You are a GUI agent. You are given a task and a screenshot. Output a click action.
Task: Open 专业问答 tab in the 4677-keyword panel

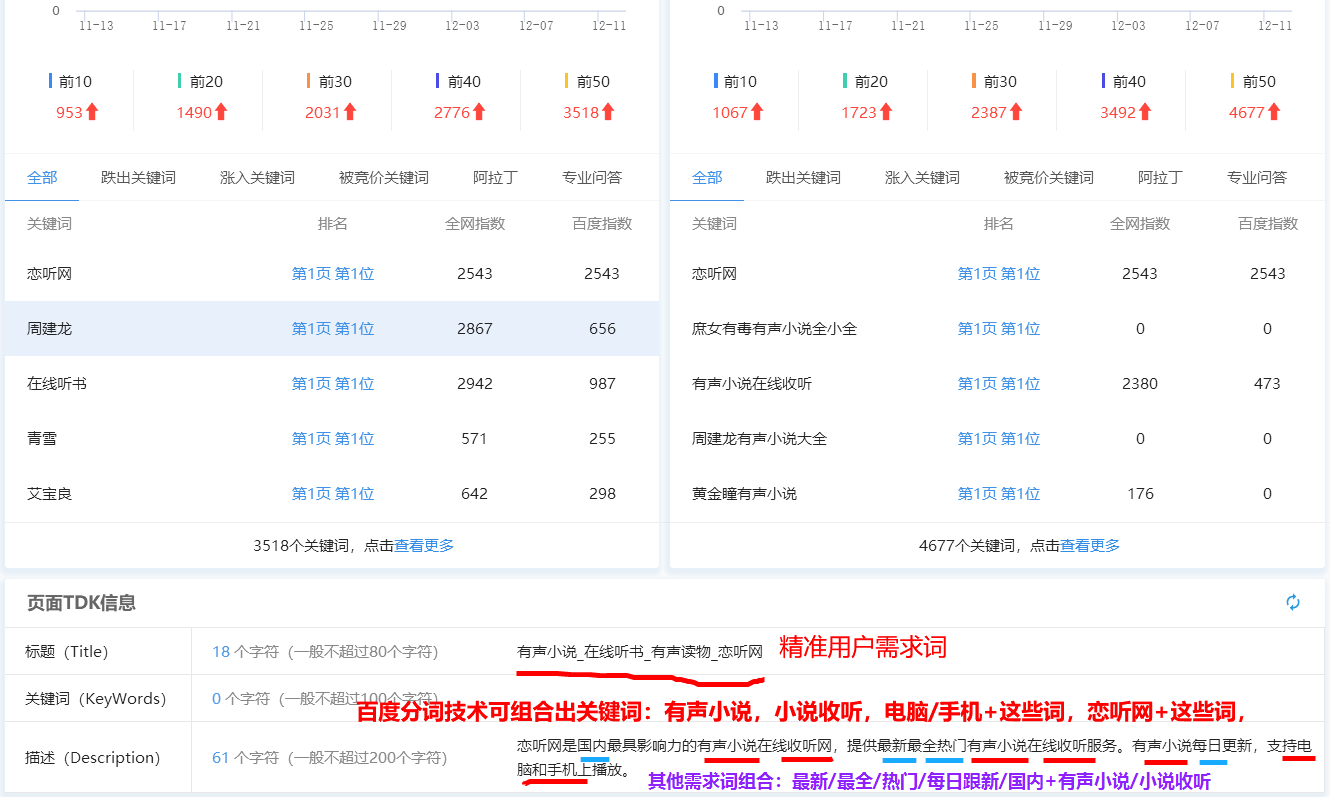(1257, 178)
